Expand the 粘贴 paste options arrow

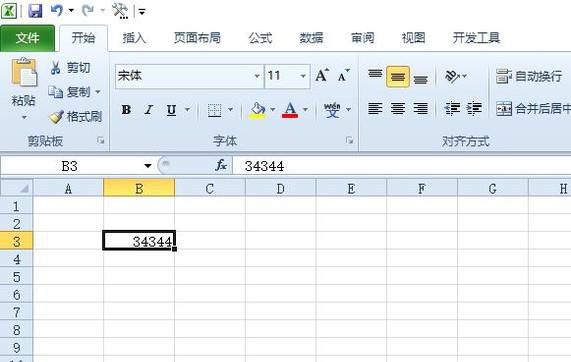pos(24,118)
